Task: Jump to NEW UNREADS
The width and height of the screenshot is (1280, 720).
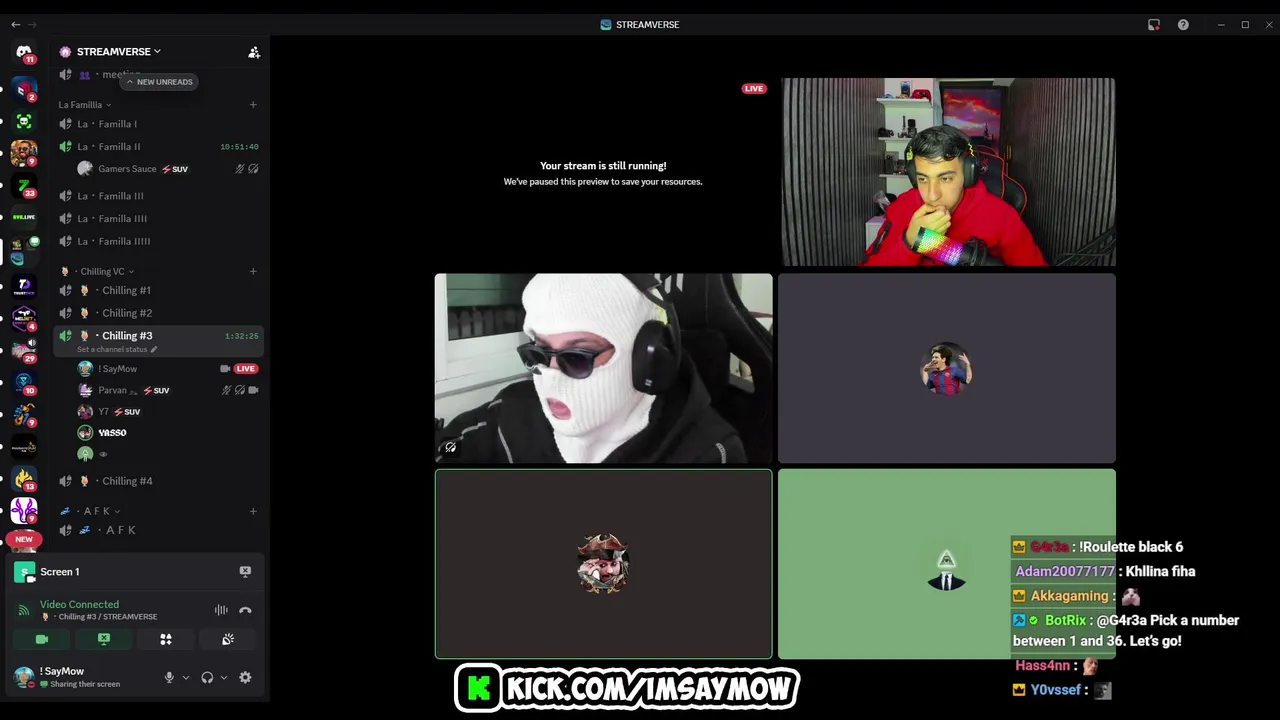Action: point(159,82)
